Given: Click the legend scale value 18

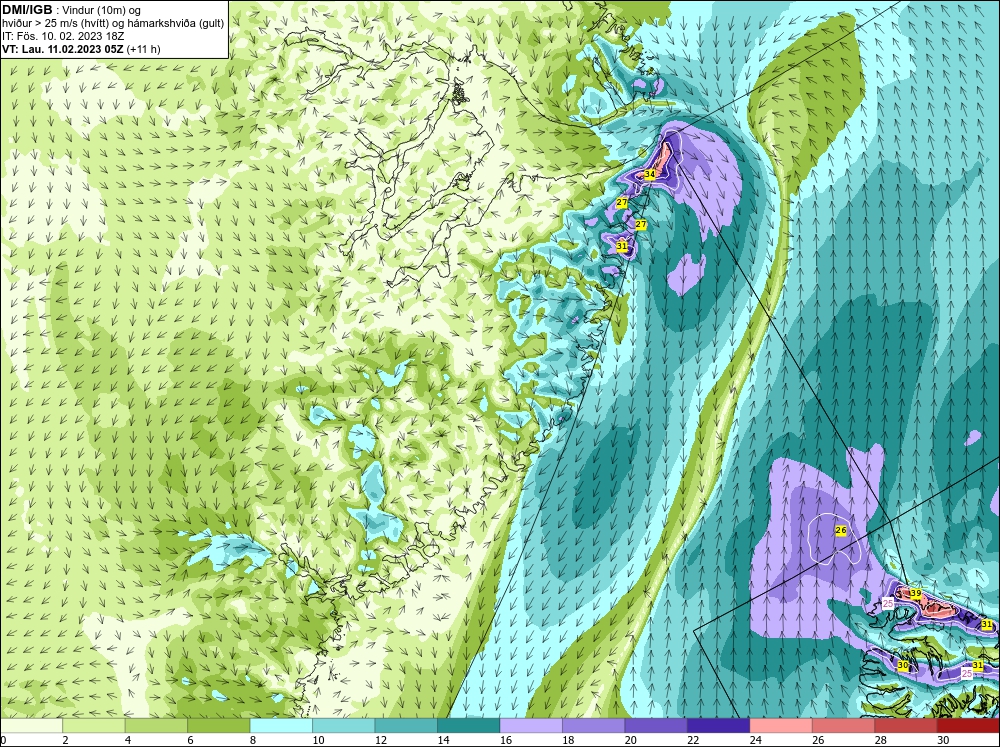Looking at the screenshot, I should [x=568, y=740].
